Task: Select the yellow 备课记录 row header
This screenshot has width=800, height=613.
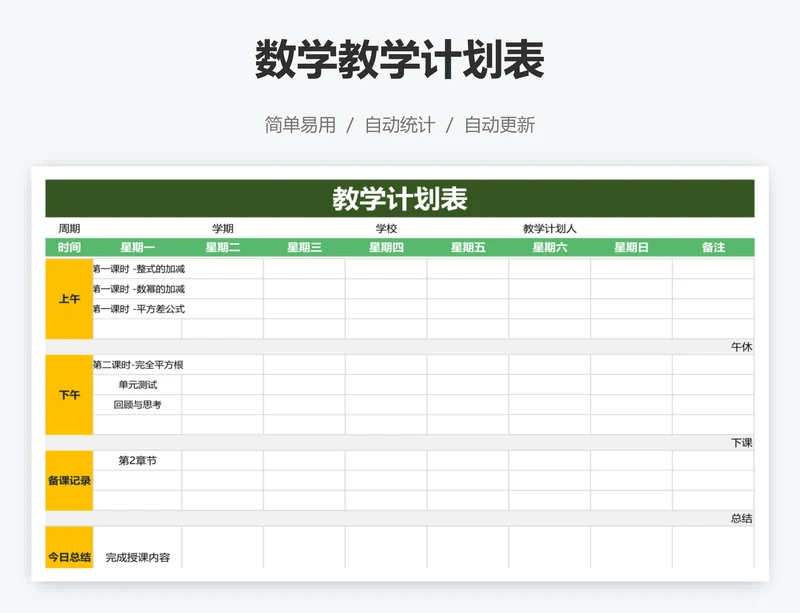Action: pyautogui.click(x=69, y=481)
